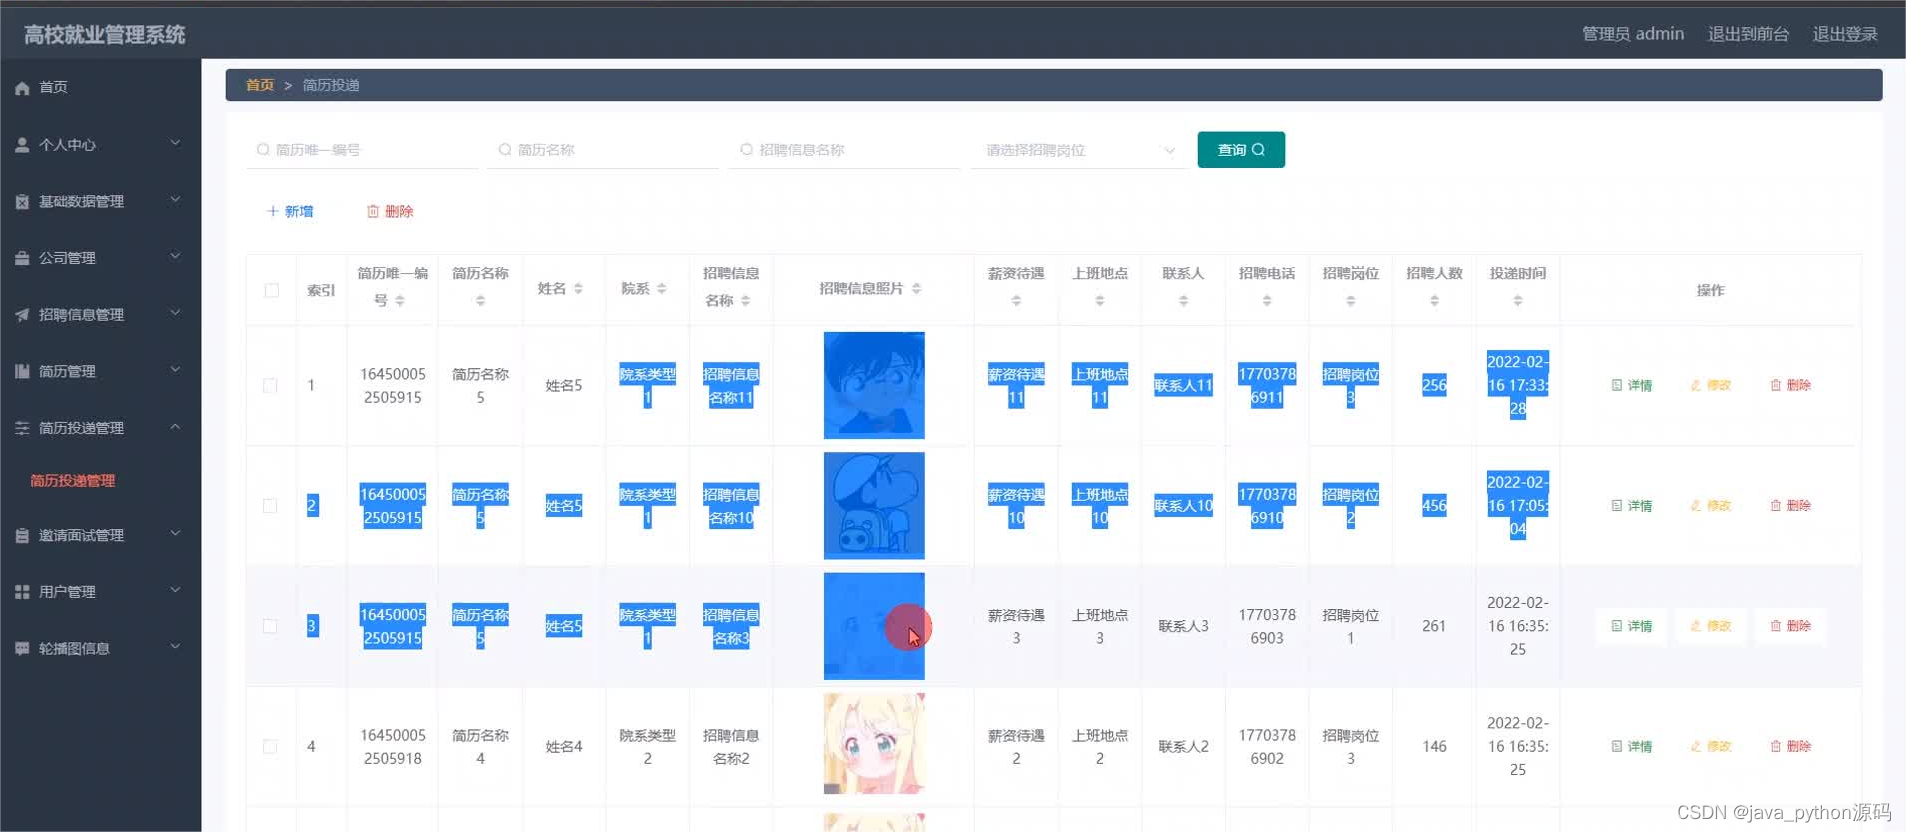This screenshot has height=832, width=1906.
Task: Open the 轮播图信息 menu
Action: click(100, 649)
